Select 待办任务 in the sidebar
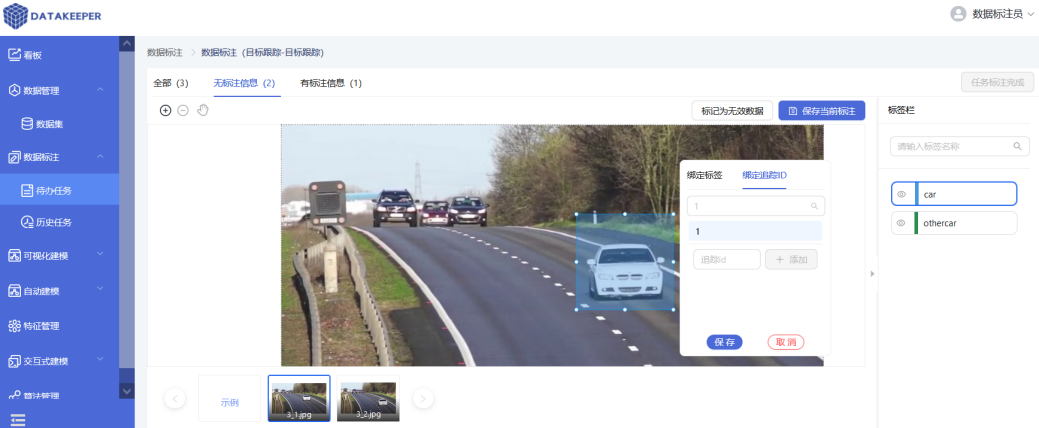This screenshot has height=428, width=1039. [60, 191]
